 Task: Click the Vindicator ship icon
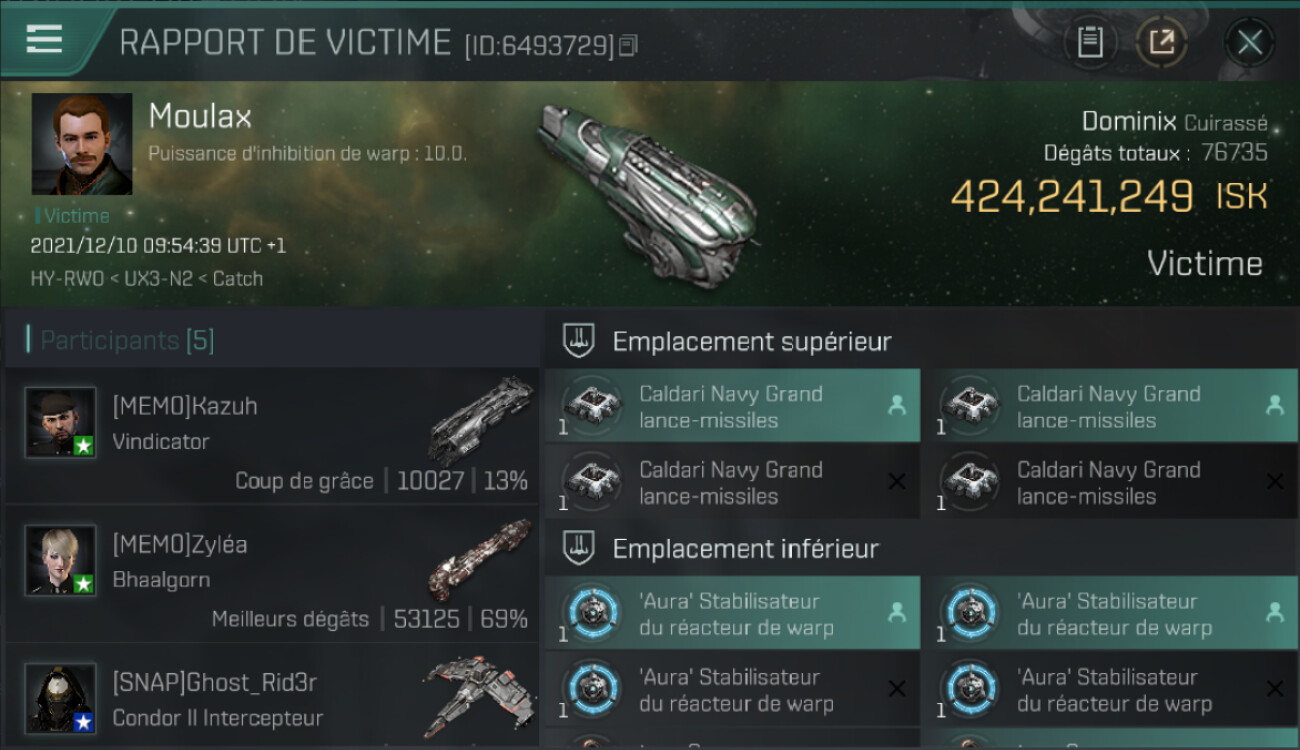click(481, 419)
